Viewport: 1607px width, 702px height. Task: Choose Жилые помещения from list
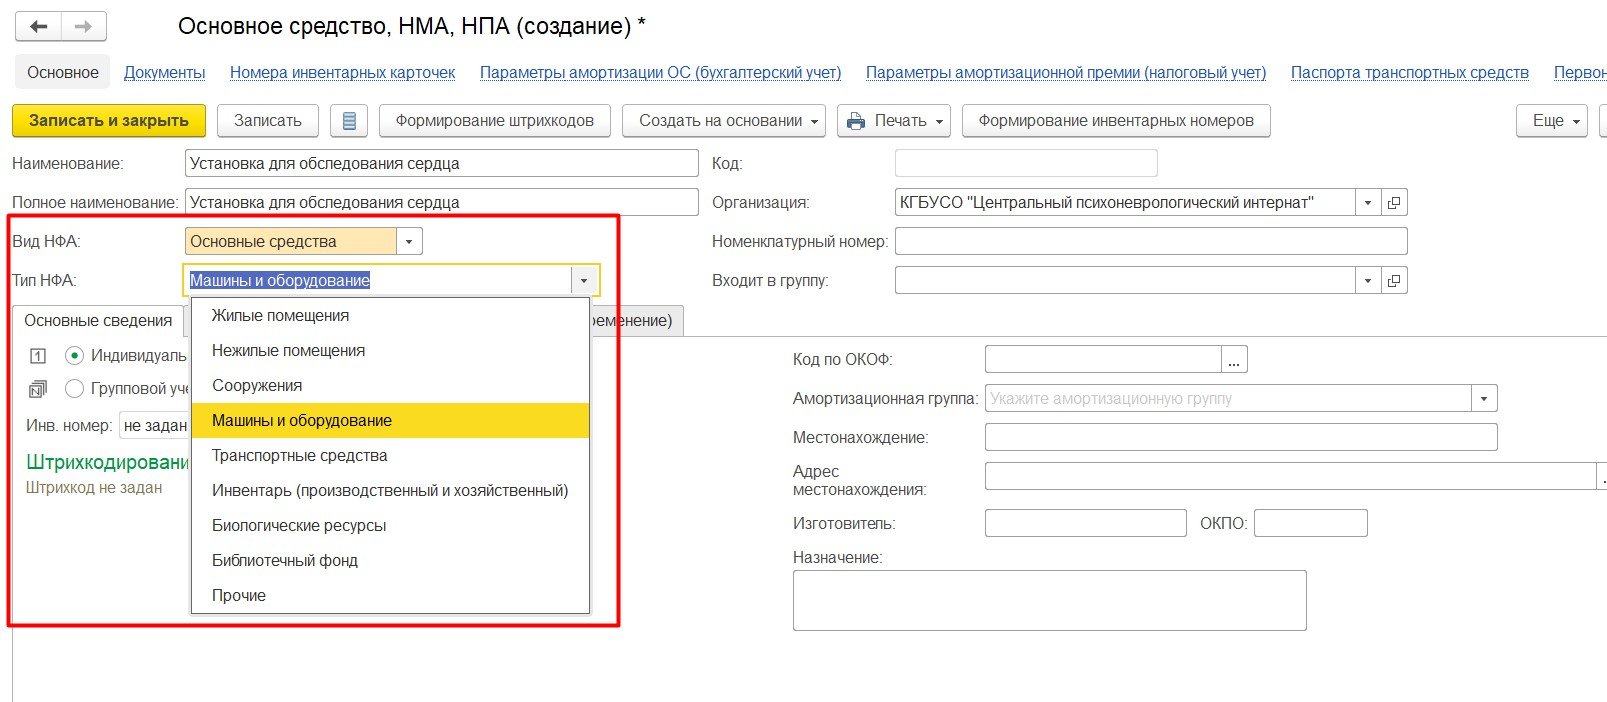point(390,316)
